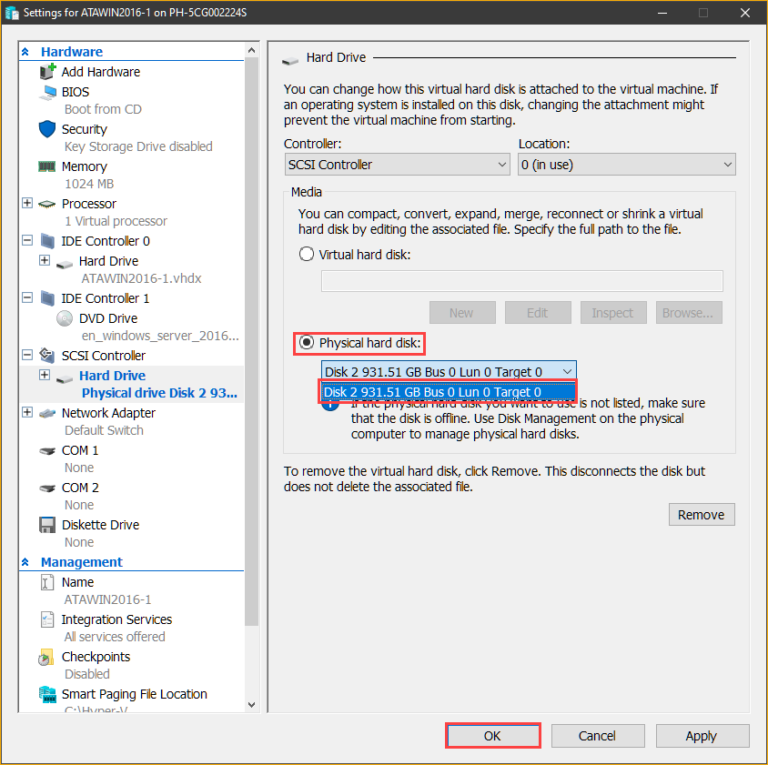Click the sidebar vertical scrollbar

tap(251, 300)
